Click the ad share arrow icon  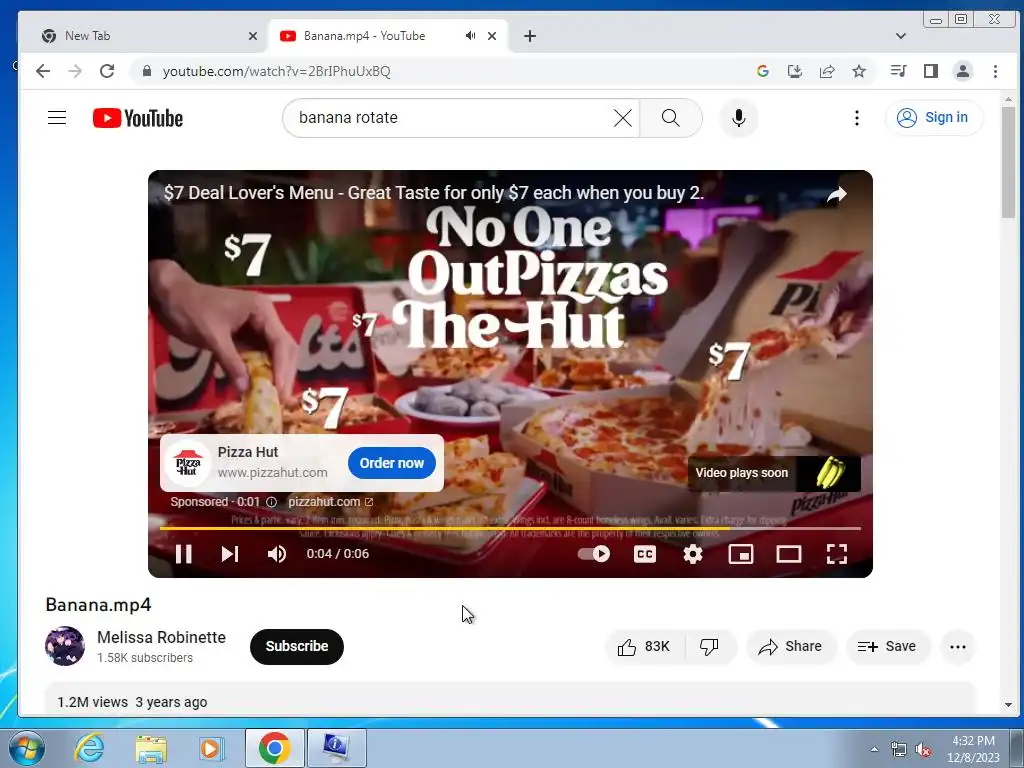pyautogui.click(x=837, y=194)
